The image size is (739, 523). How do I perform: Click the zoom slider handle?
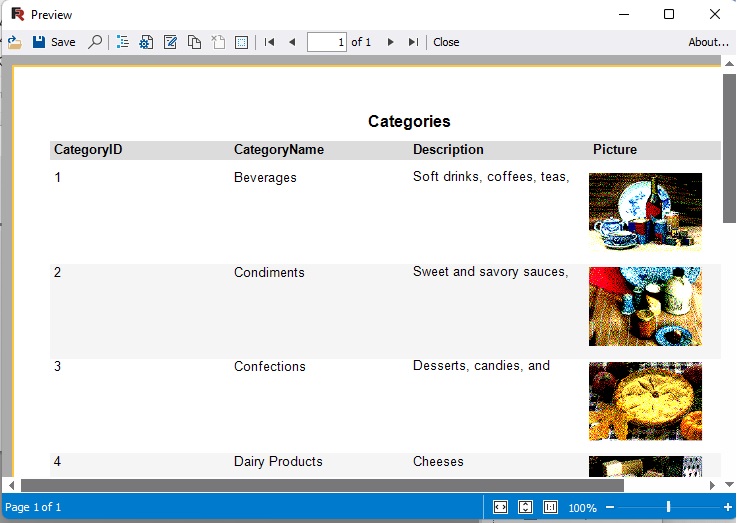668,507
